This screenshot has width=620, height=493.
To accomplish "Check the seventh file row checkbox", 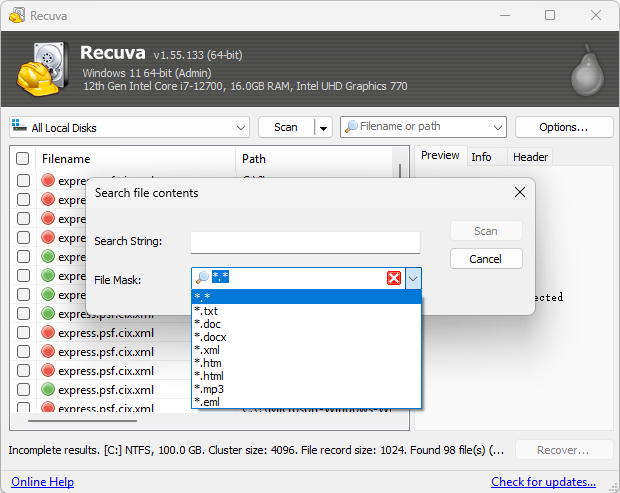I will click(23, 295).
